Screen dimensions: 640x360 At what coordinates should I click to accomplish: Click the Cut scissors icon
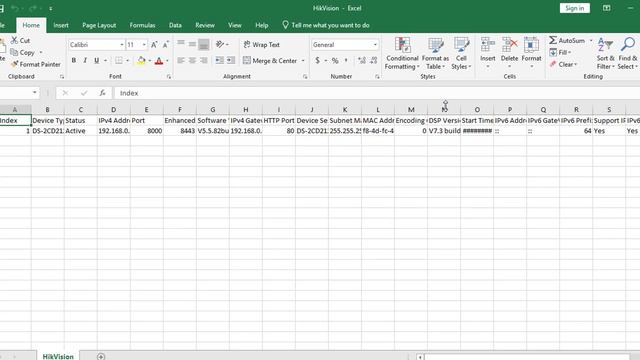(14, 40)
